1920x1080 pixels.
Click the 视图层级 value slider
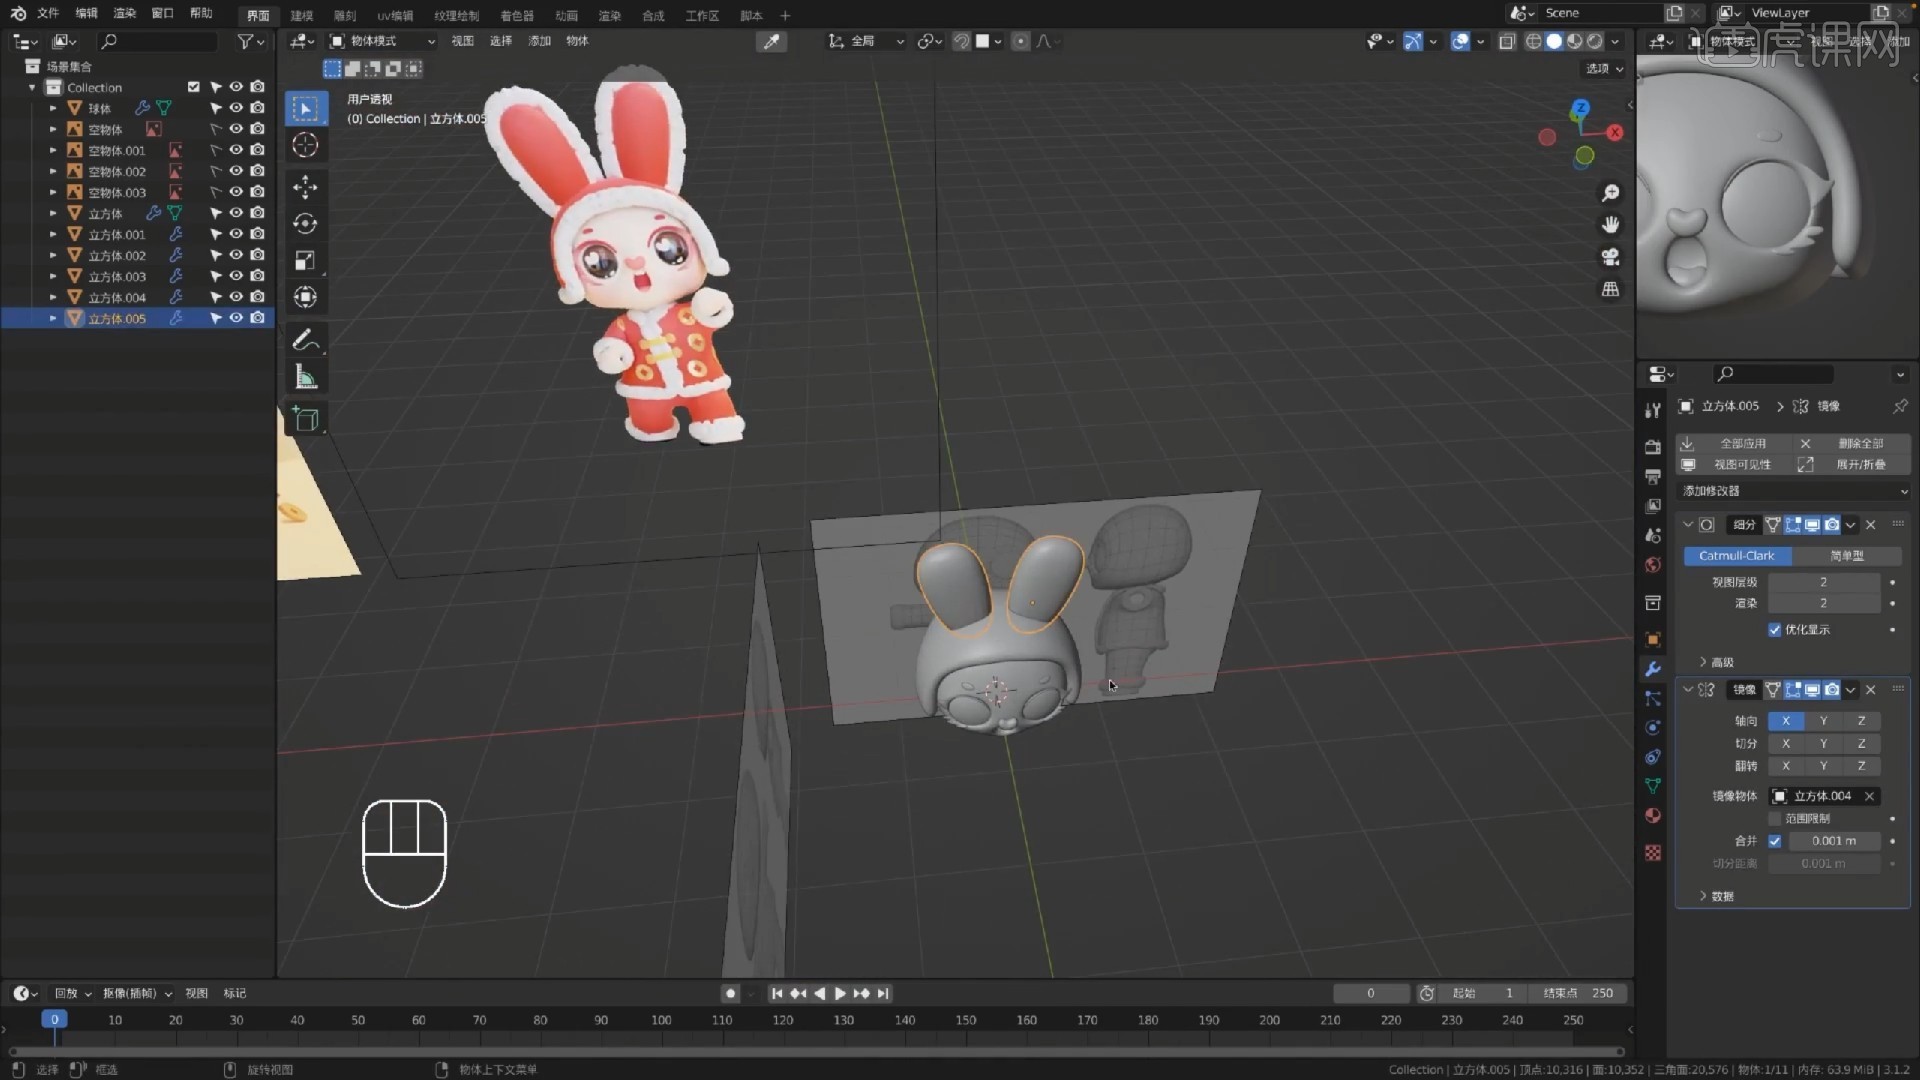pos(1824,582)
